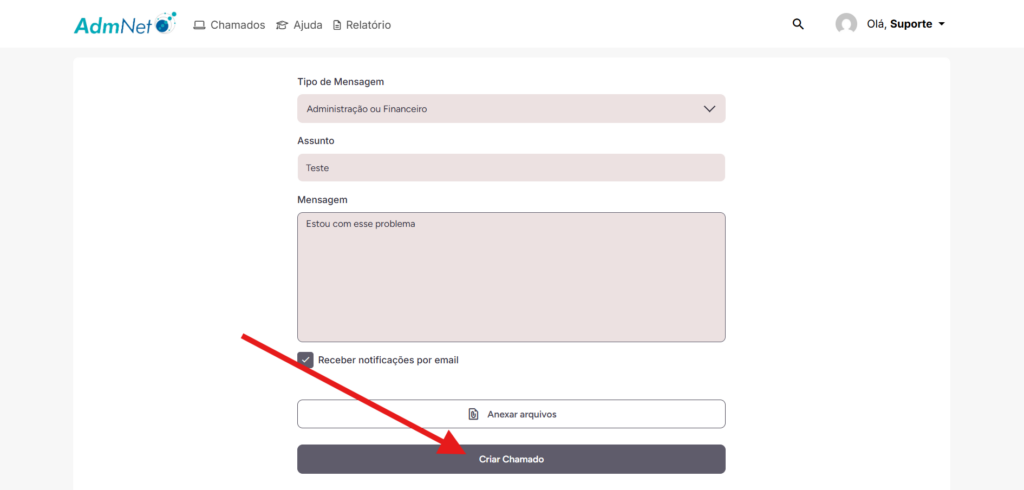Click the graduation cap Ajuda icon
The image size is (1024, 490).
pos(282,25)
